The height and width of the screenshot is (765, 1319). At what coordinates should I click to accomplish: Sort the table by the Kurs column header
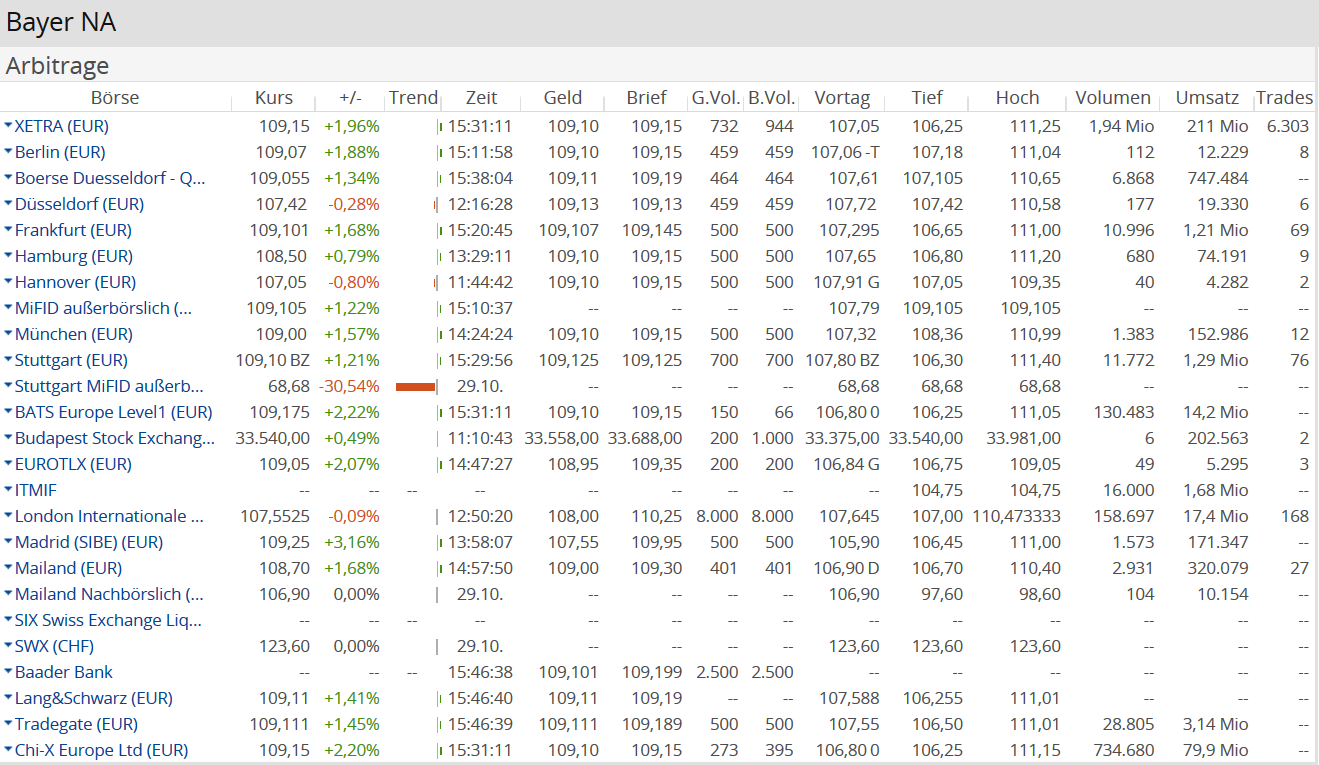(274, 98)
